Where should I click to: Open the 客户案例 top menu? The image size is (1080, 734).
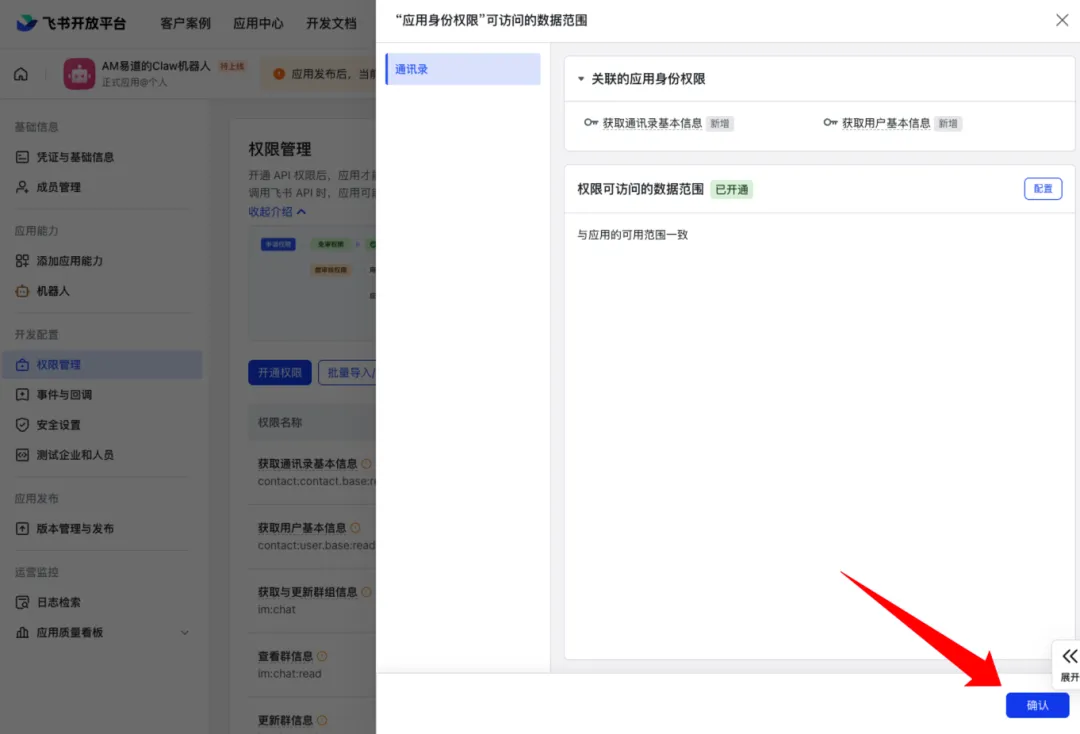(185, 23)
